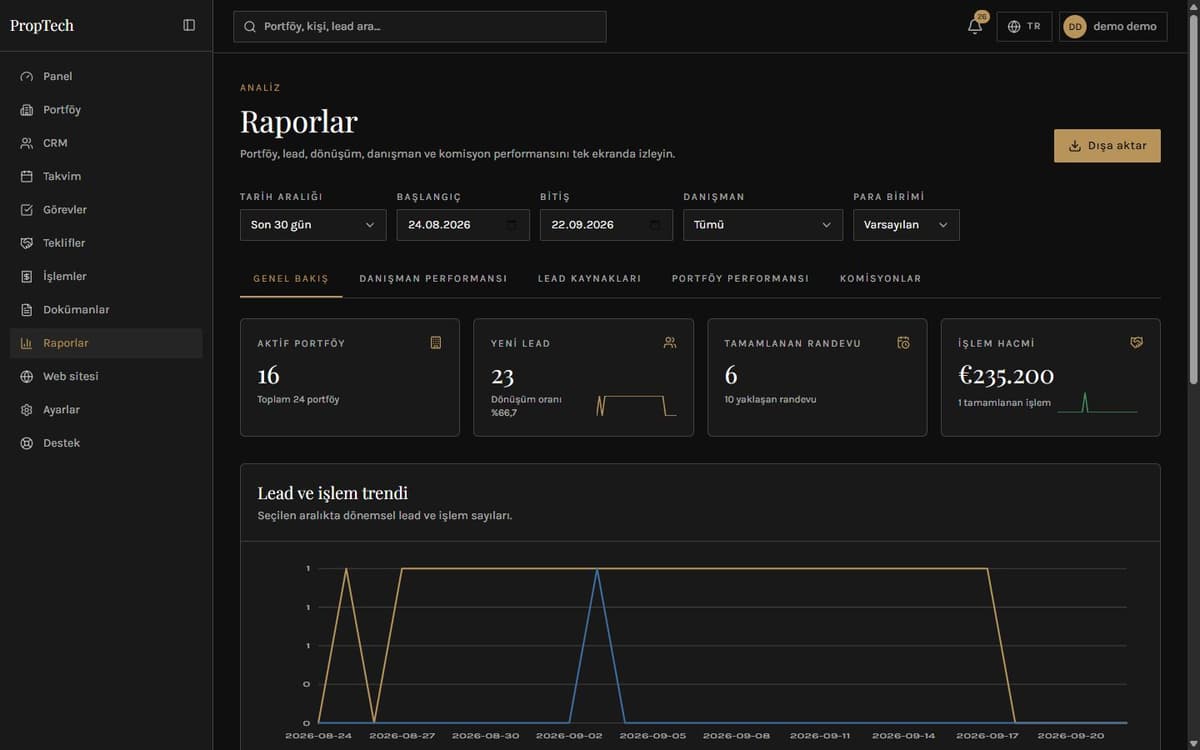Click the Dışa aktar export button
Screen dimensions: 1200x750
(x=1107, y=146)
